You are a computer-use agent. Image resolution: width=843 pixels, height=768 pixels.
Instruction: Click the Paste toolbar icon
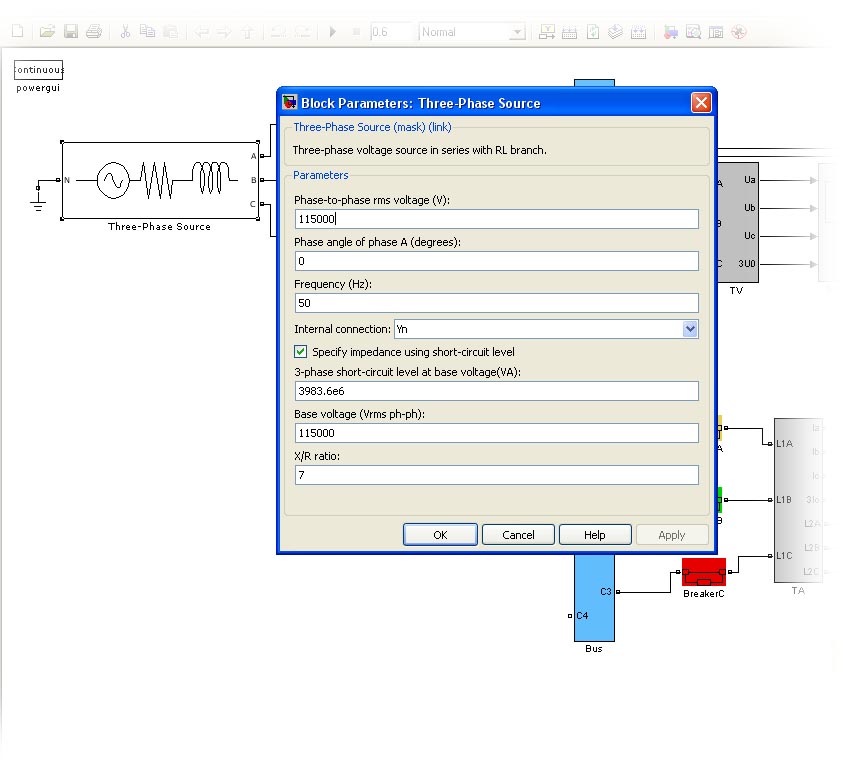170,31
